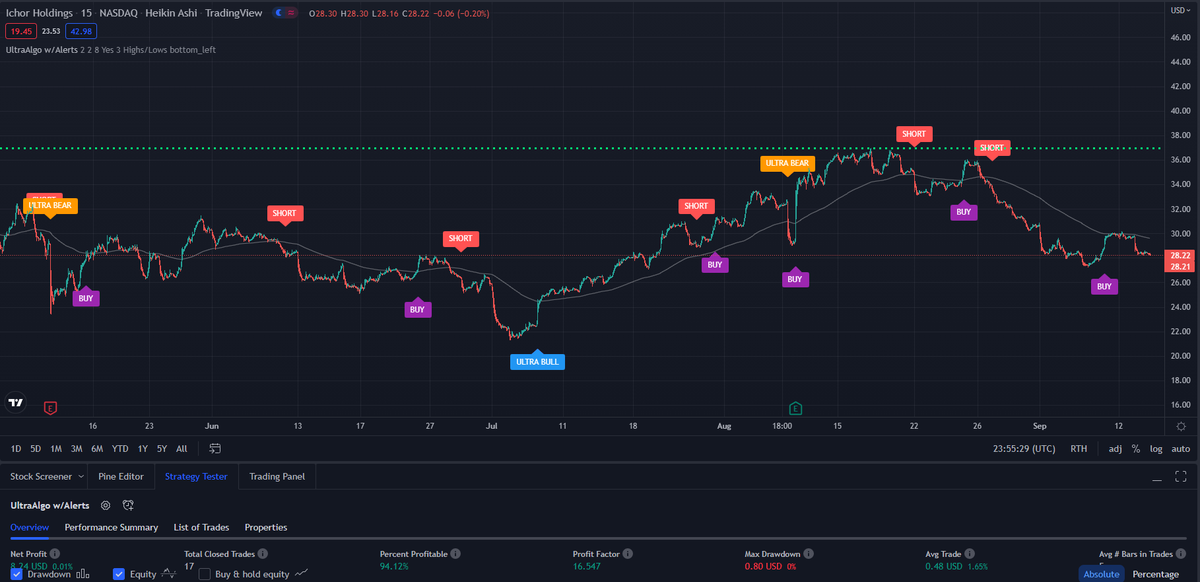Set the date range to 1Y
The image size is (1200, 582).
click(143, 449)
